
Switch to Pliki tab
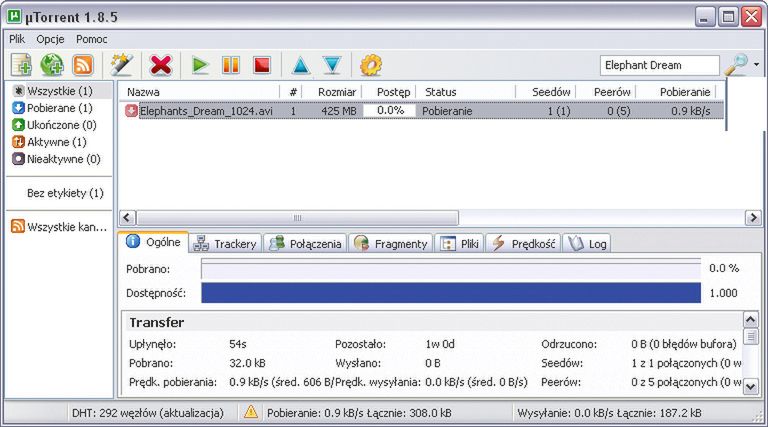[459, 243]
